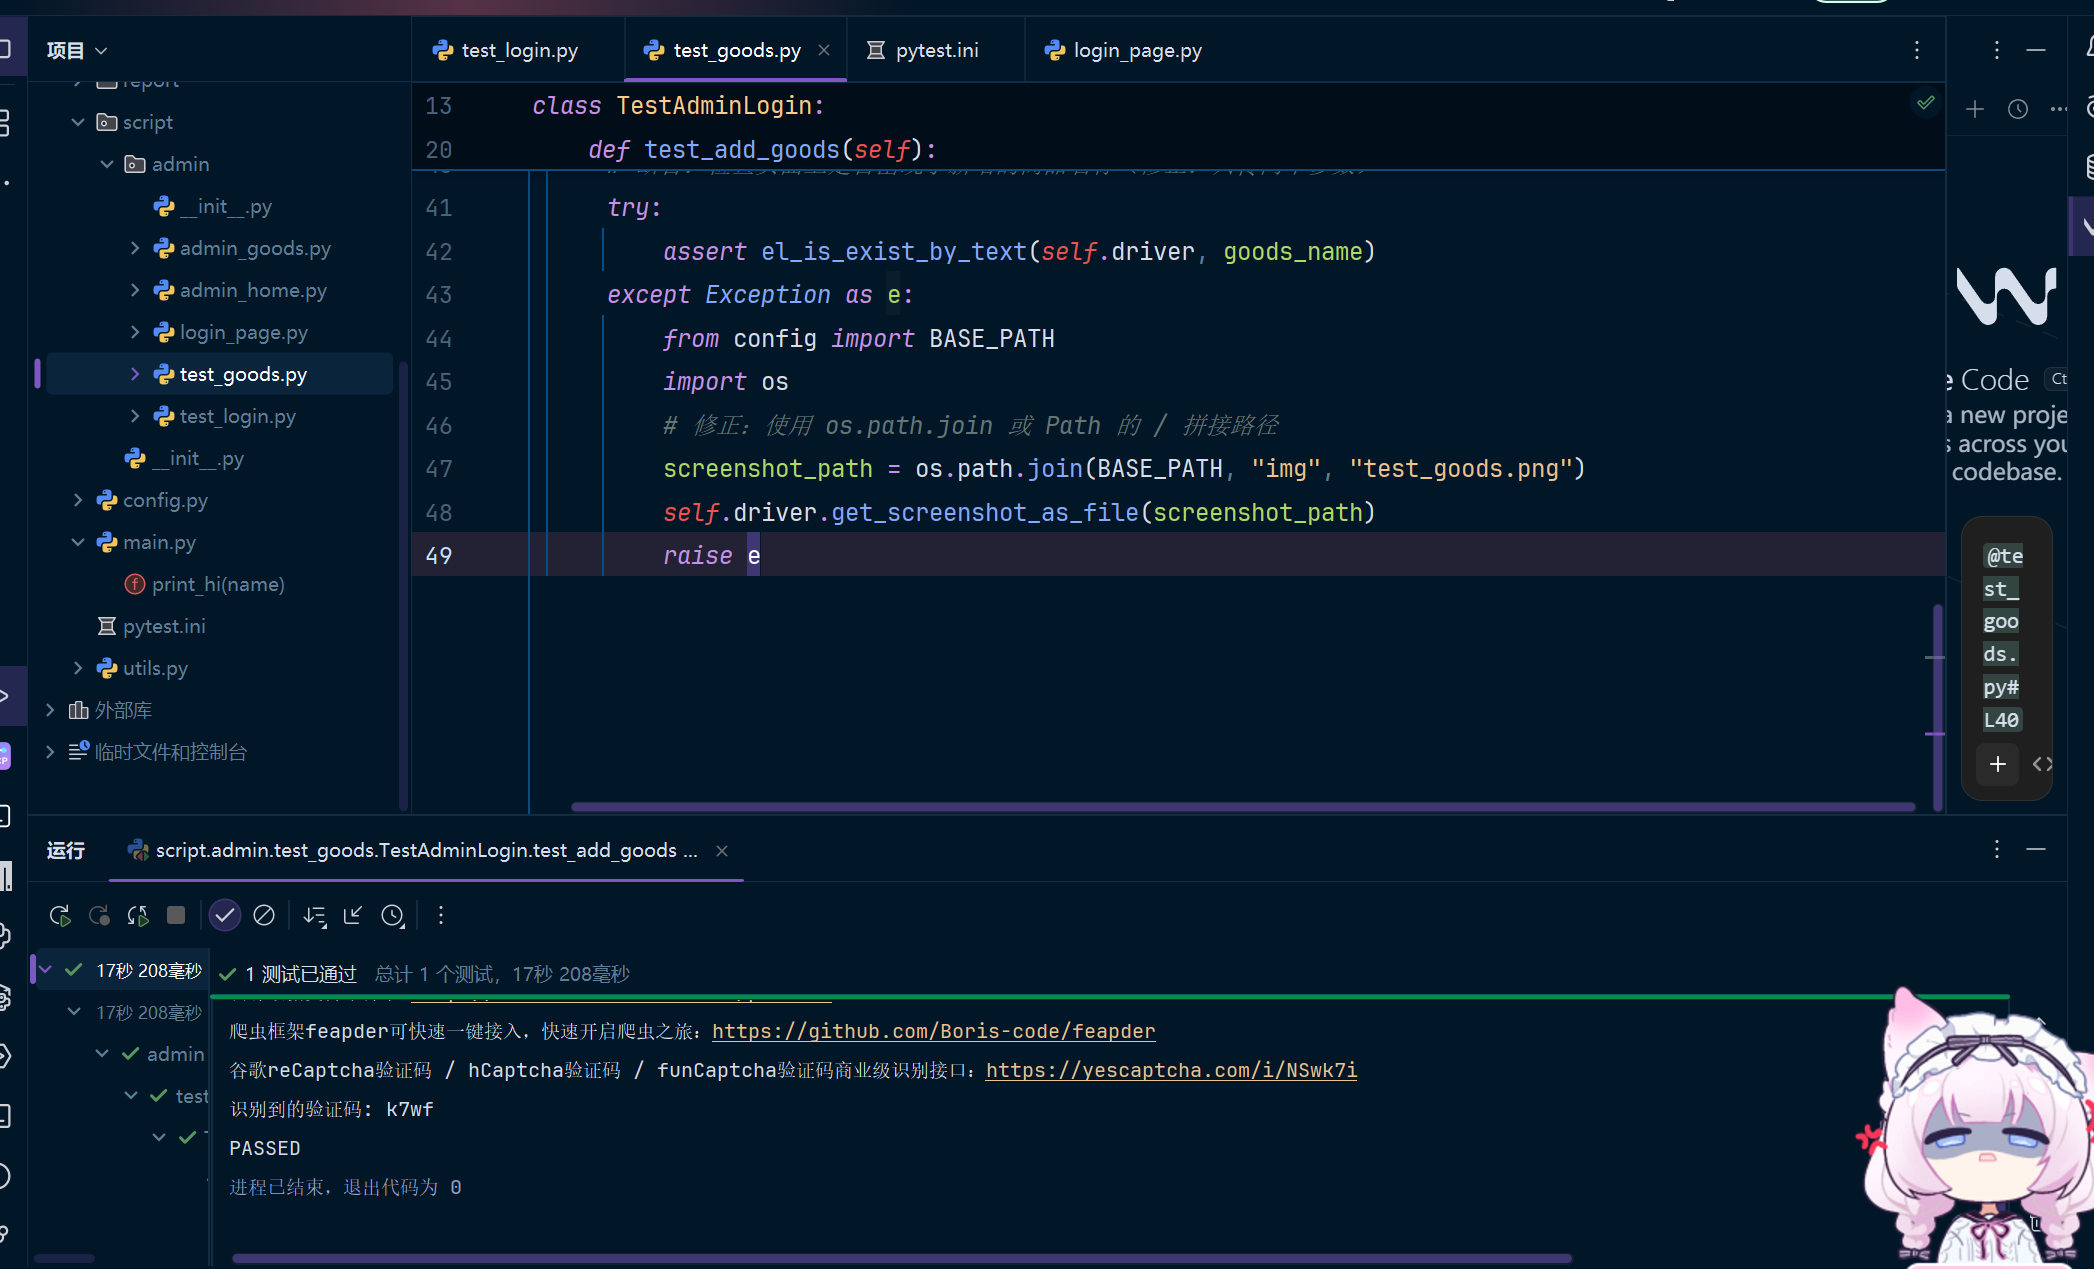
Task: Close the test_goods.py tab
Action: 824,50
